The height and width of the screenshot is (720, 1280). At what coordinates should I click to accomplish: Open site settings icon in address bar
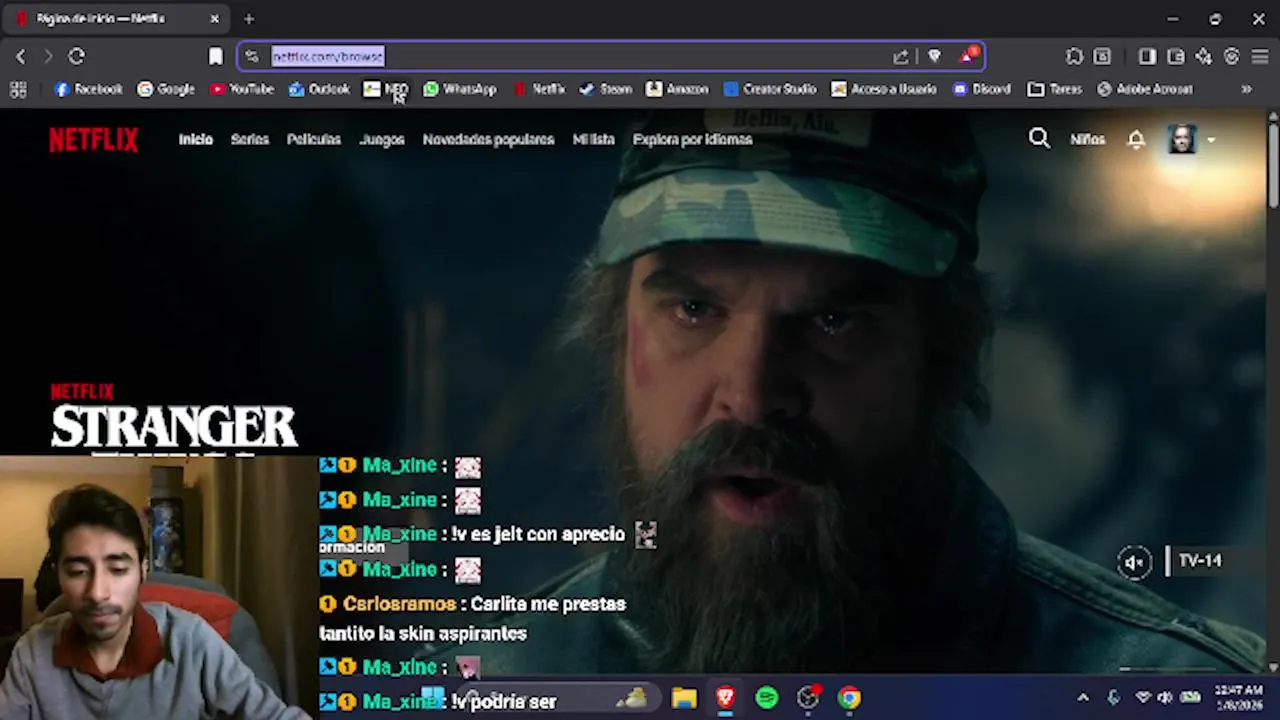(252, 57)
